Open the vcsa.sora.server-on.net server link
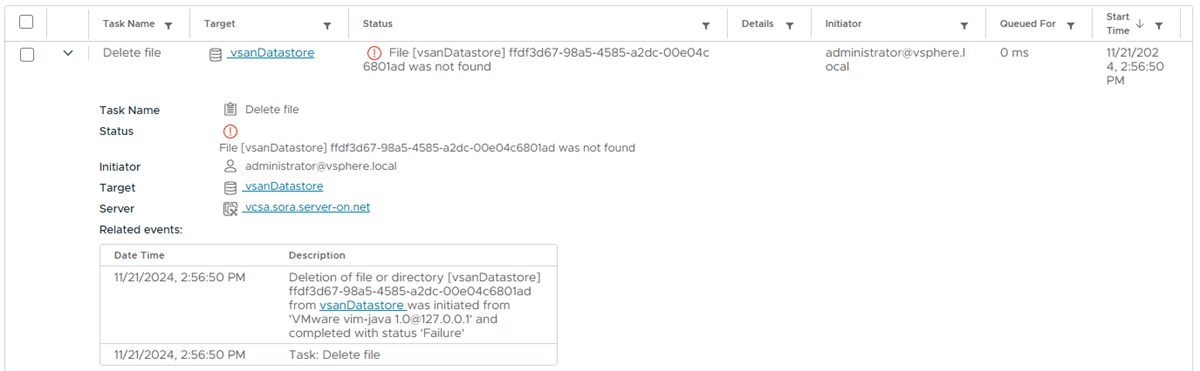This screenshot has width=1200, height=371. [306, 208]
